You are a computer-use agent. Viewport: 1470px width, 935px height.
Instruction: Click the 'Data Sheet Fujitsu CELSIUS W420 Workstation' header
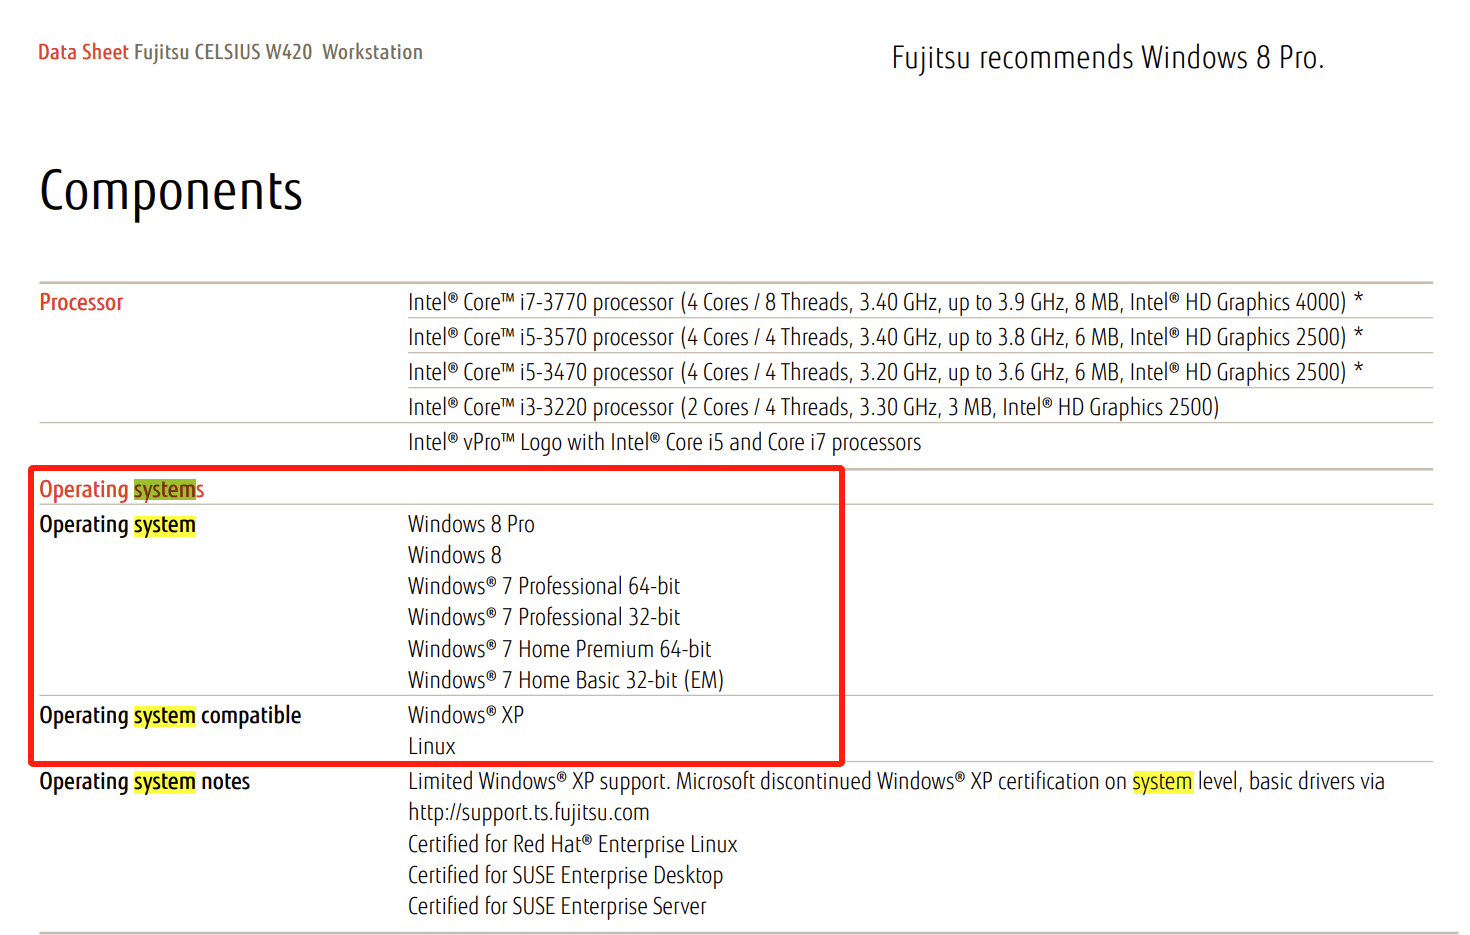230,52
